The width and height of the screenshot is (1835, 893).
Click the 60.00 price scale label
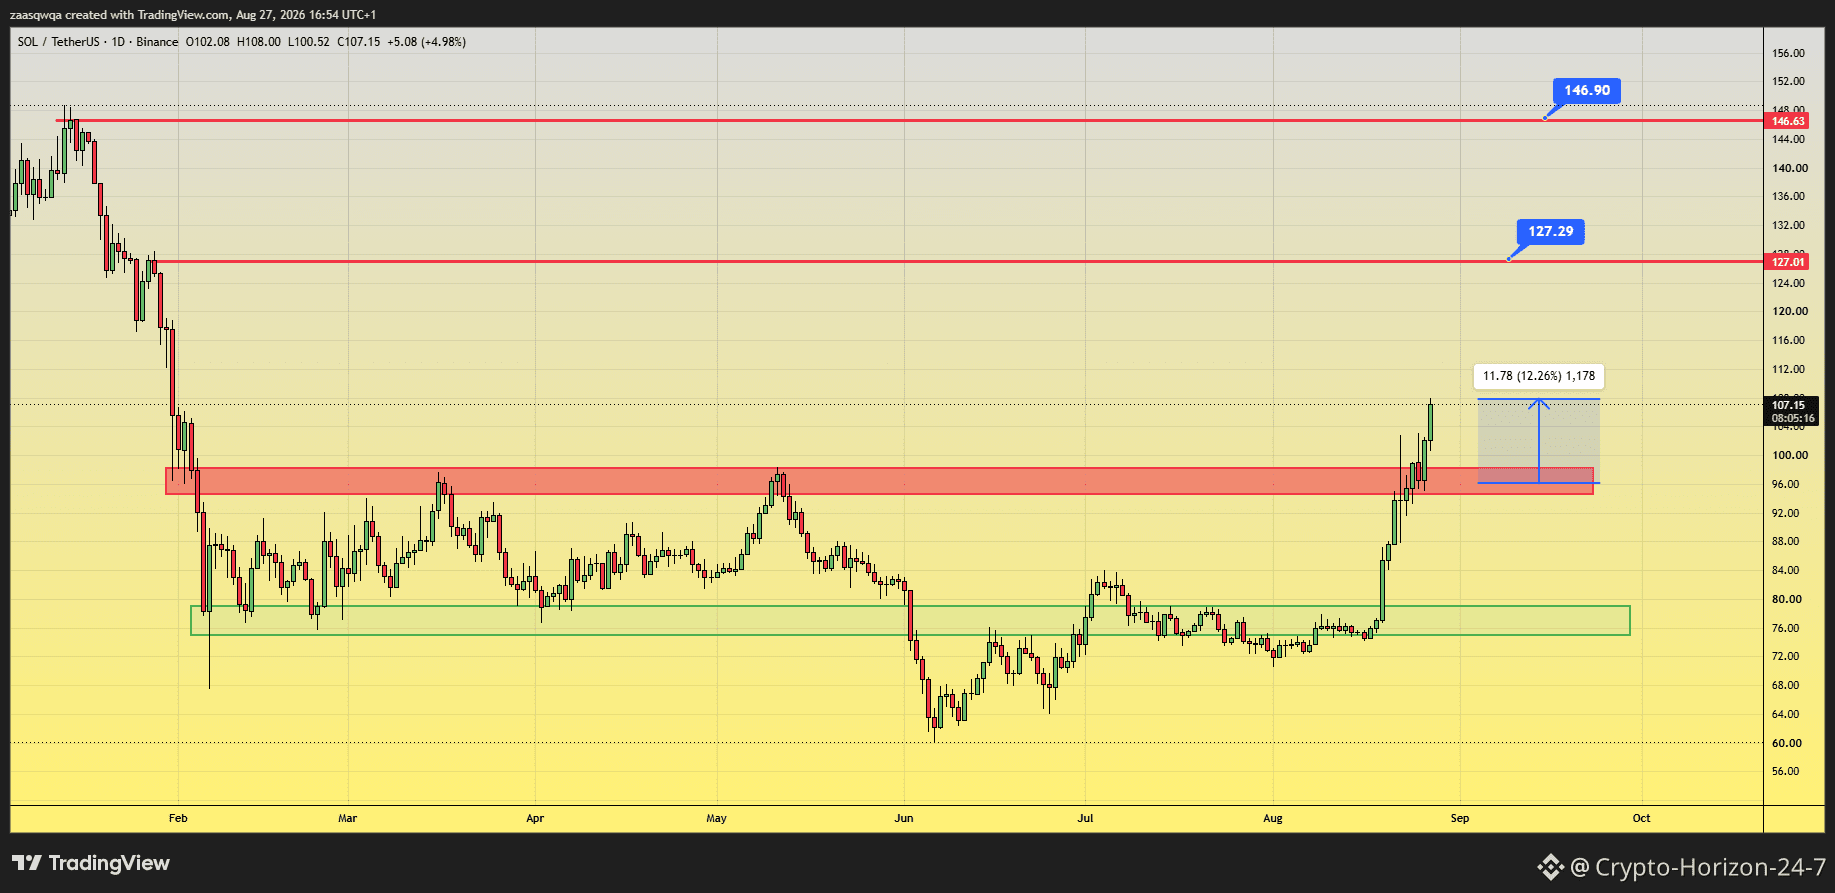tap(1786, 743)
